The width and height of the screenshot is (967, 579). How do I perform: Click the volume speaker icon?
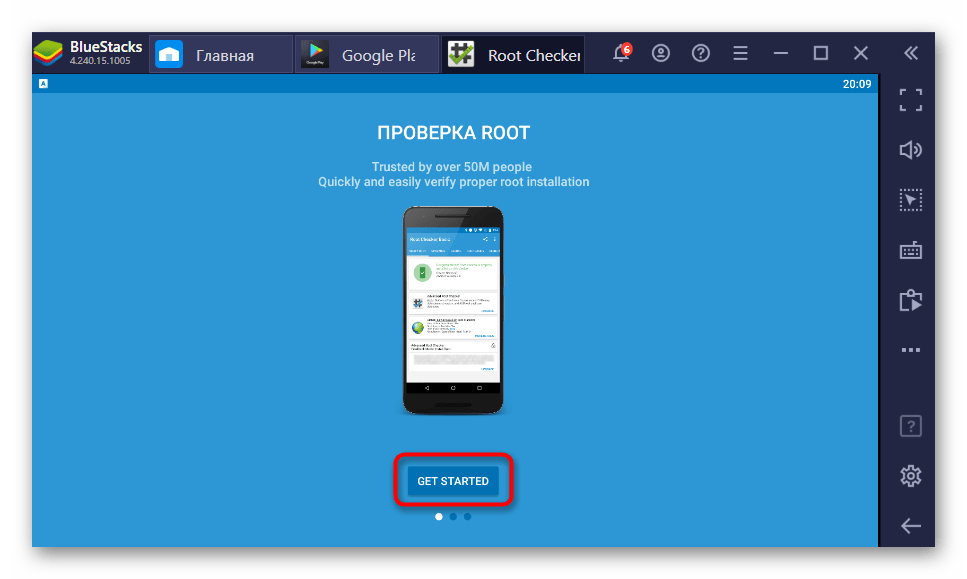pyautogui.click(x=911, y=150)
